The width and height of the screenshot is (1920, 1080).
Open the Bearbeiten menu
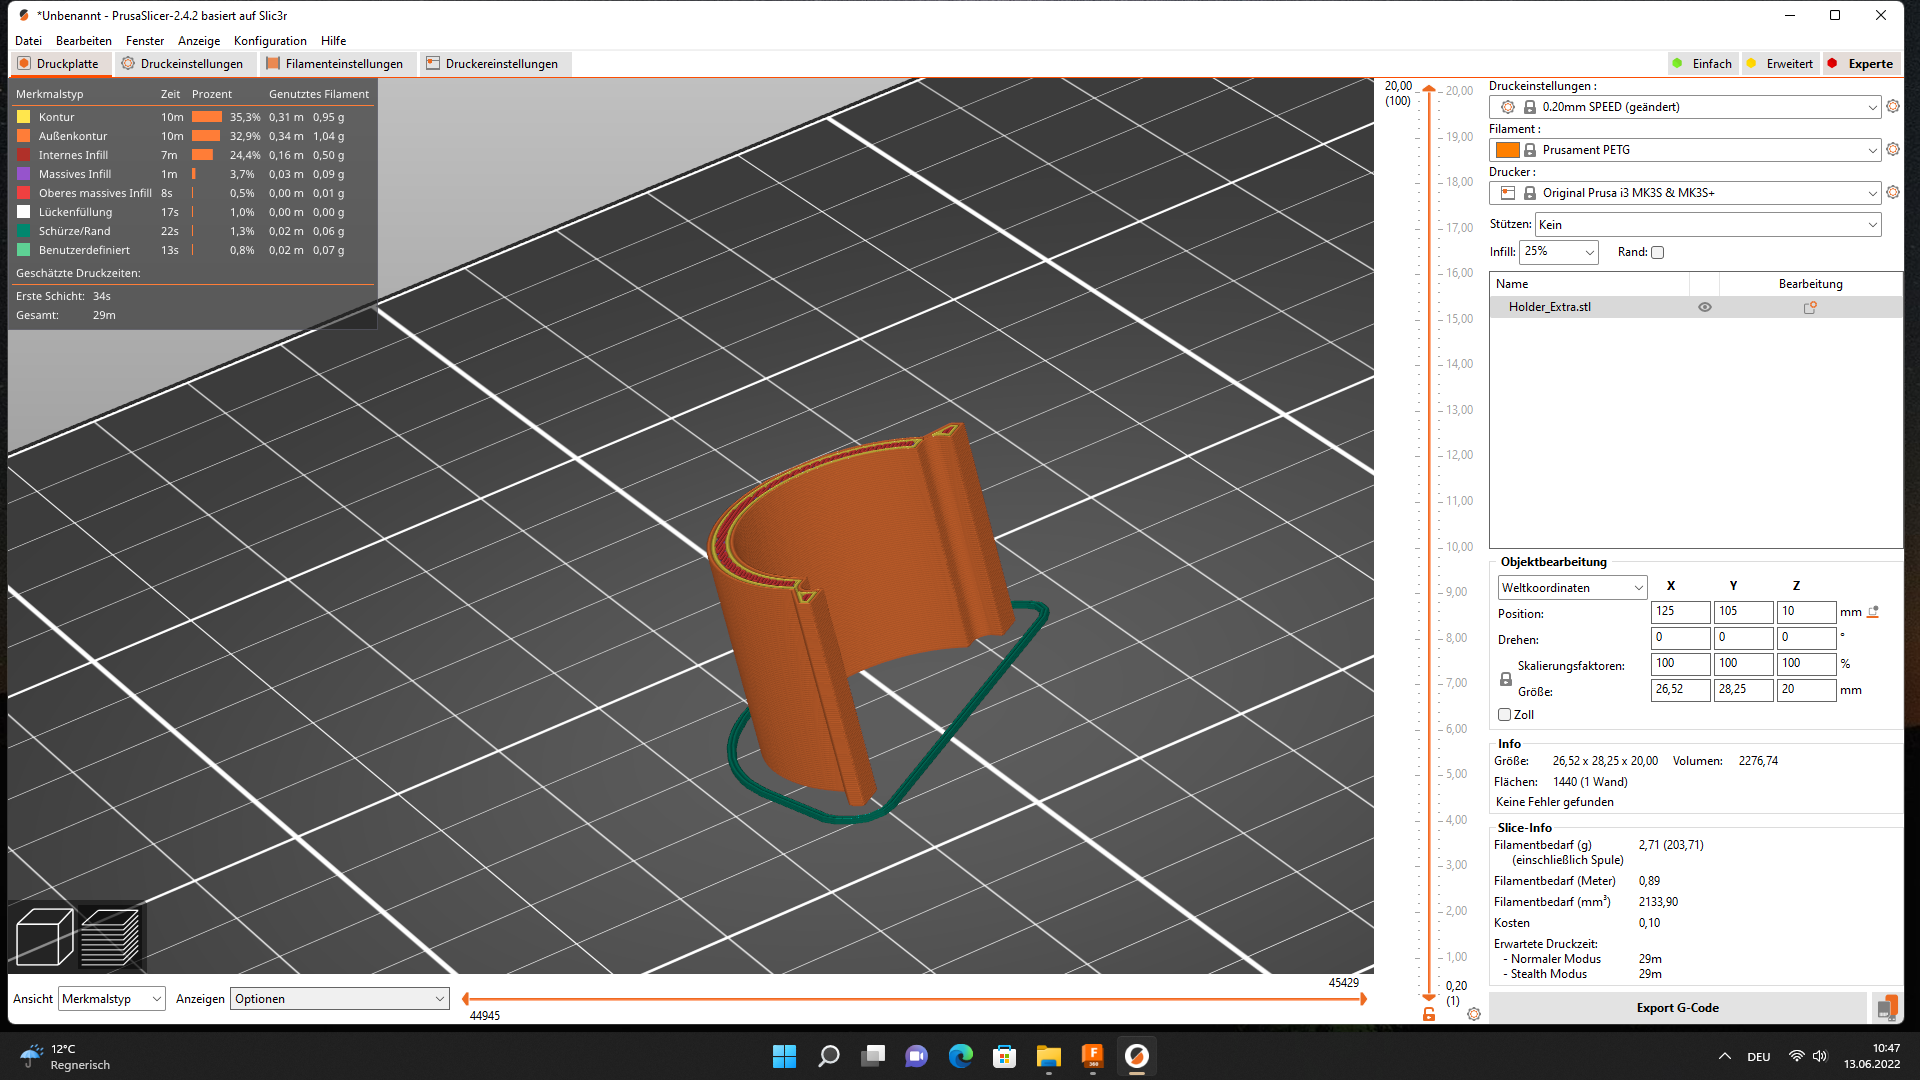[84, 41]
